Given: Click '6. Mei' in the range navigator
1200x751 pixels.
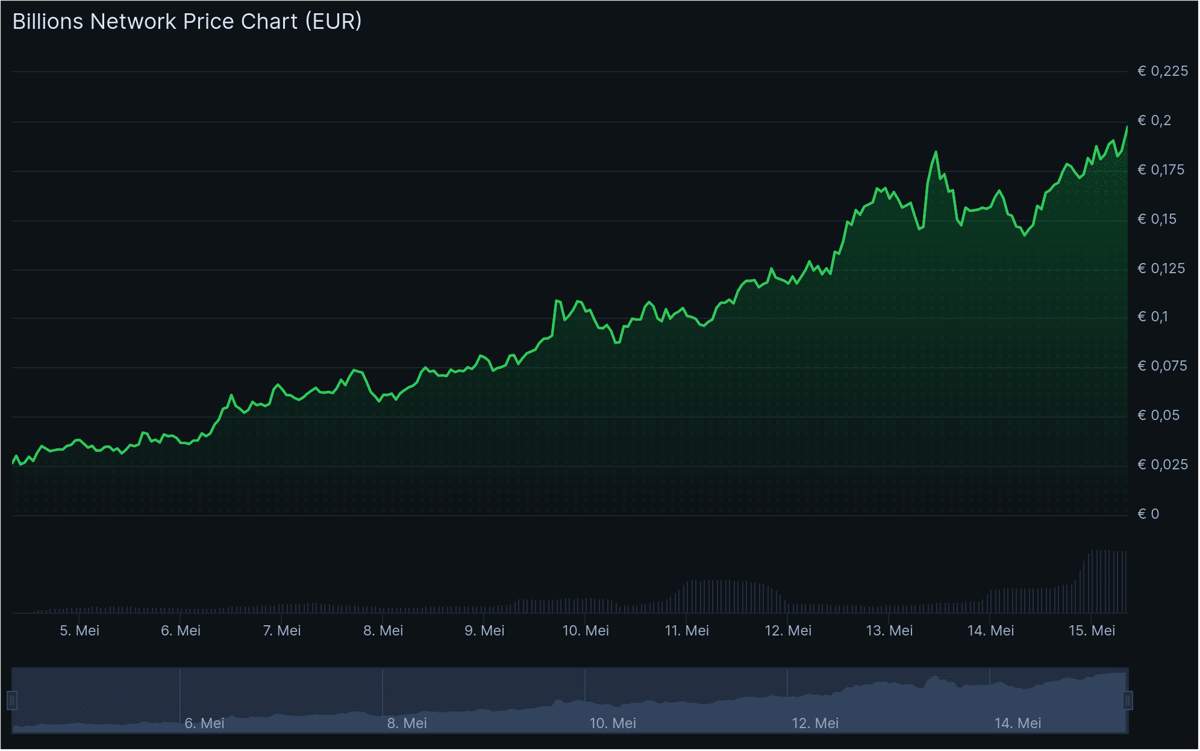Looking at the screenshot, I should coord(205,723).
